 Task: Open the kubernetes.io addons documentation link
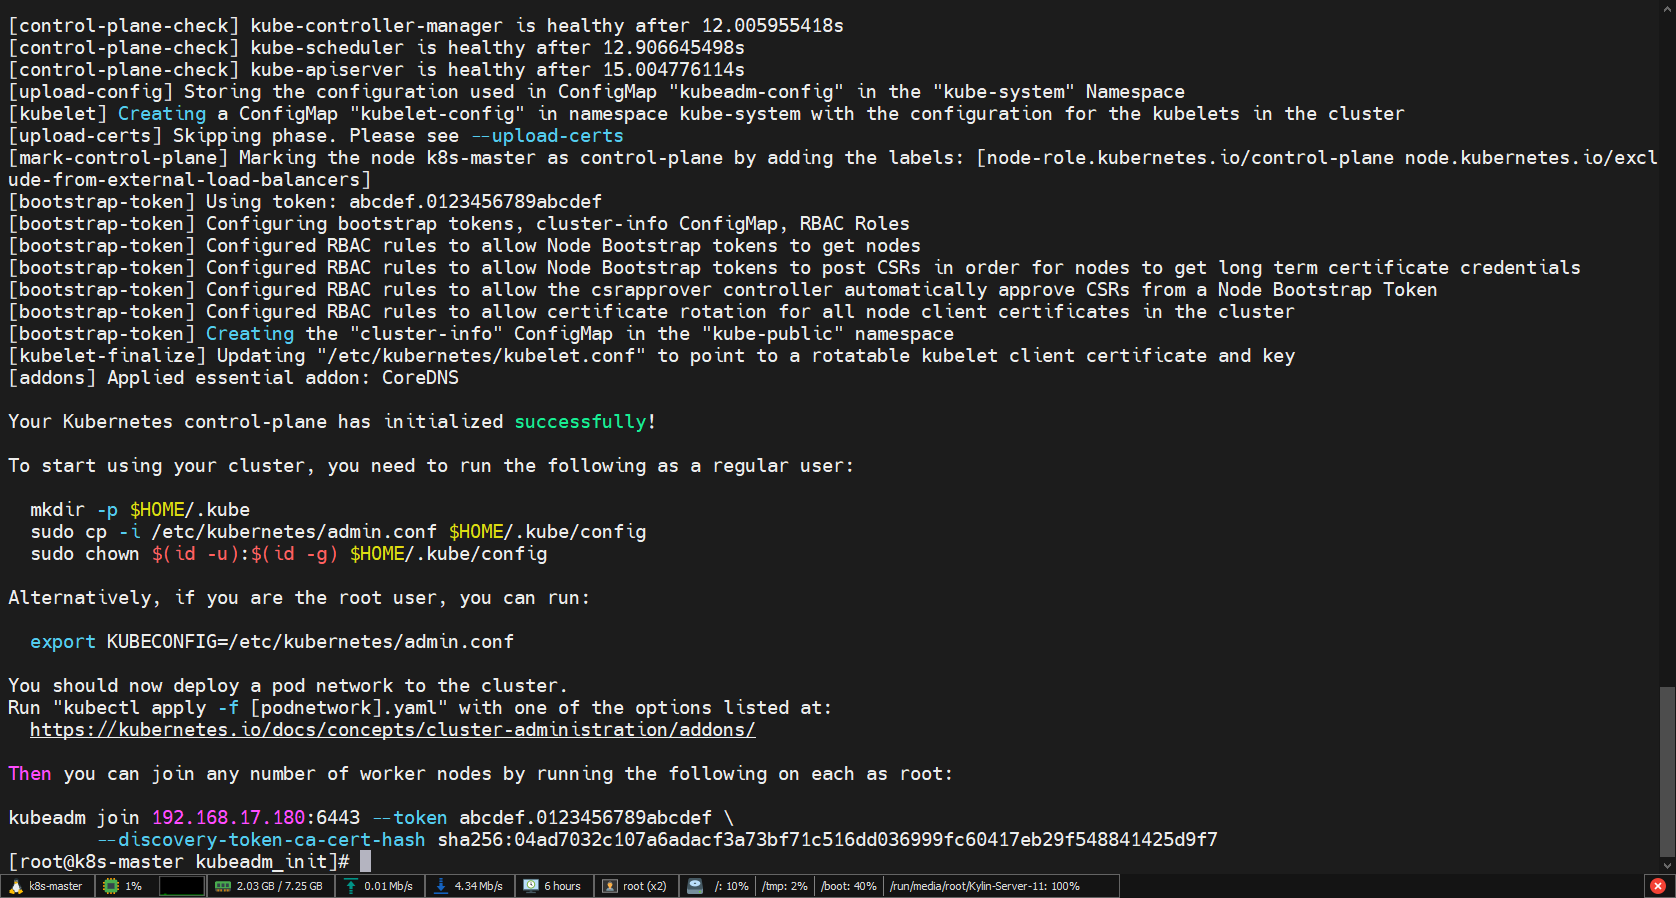392,730
